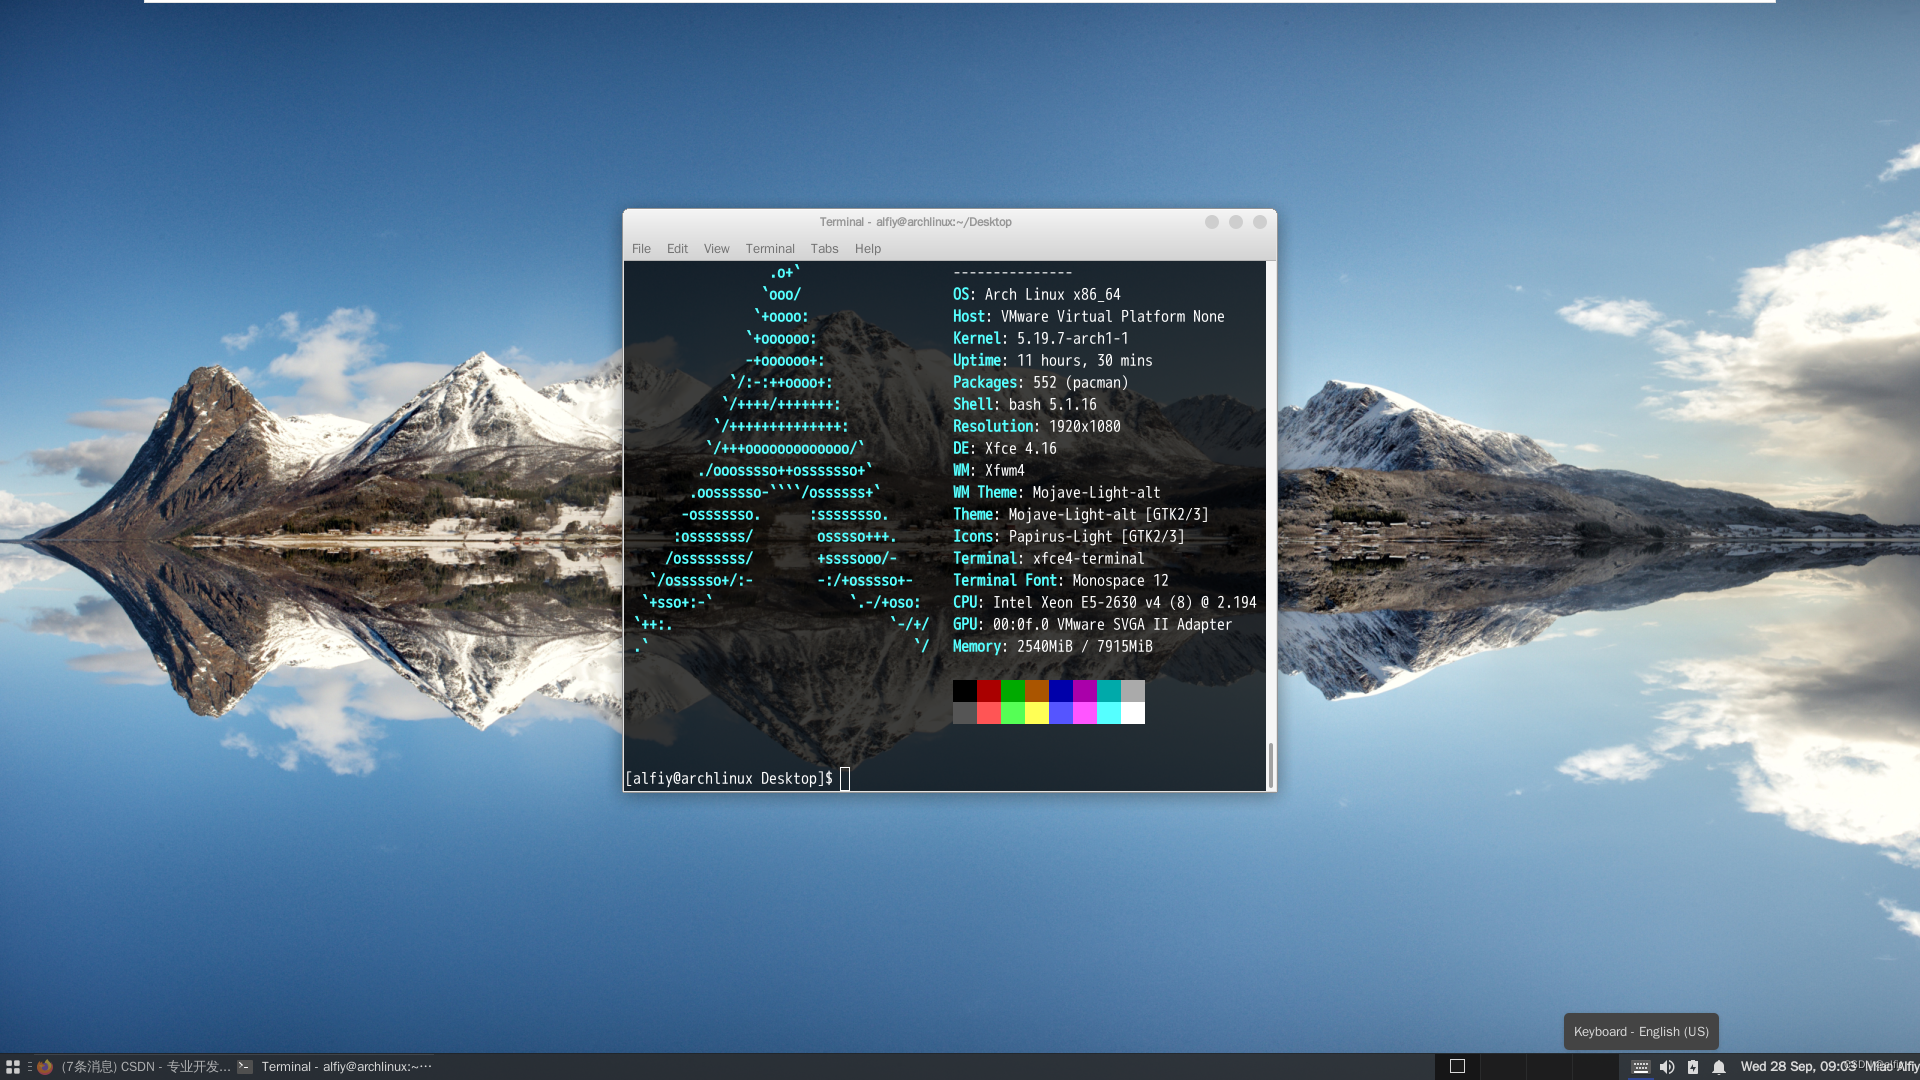Viewport: 1920px width, 1080px height.
Task: Open the Tabs menu in Terminal
Action: pos(824,248)
